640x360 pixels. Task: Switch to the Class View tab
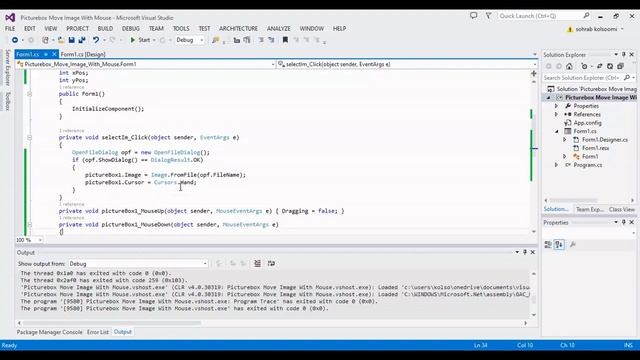tap(622, 209)
